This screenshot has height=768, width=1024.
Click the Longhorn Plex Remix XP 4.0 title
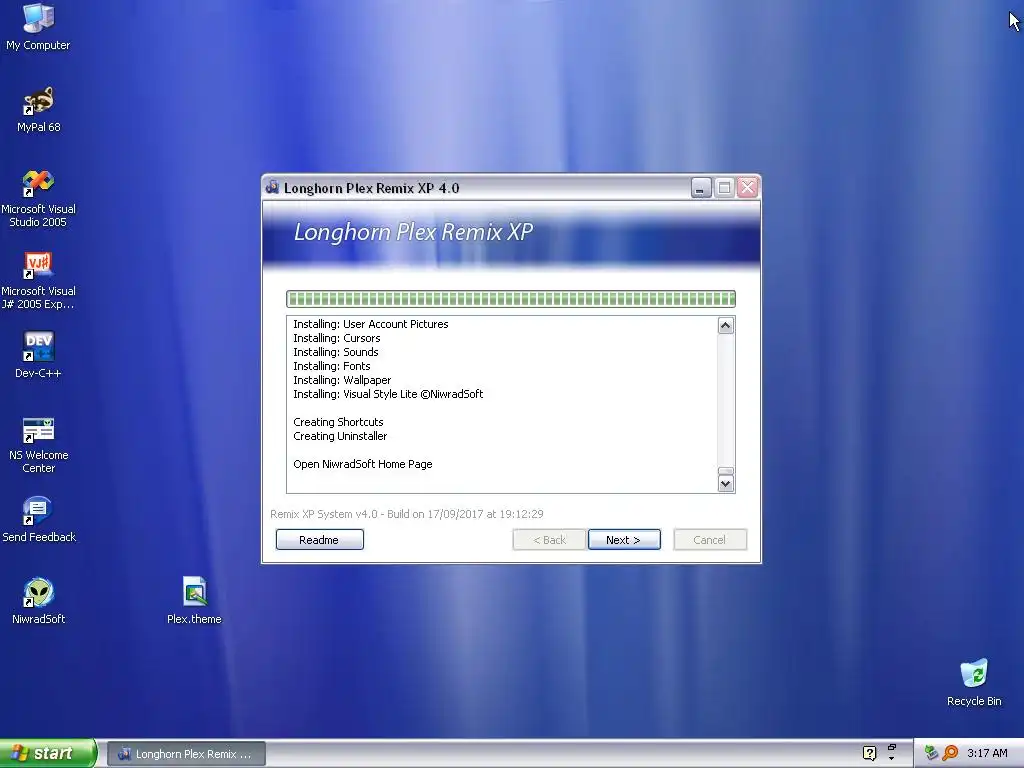(x=371, y=188)
